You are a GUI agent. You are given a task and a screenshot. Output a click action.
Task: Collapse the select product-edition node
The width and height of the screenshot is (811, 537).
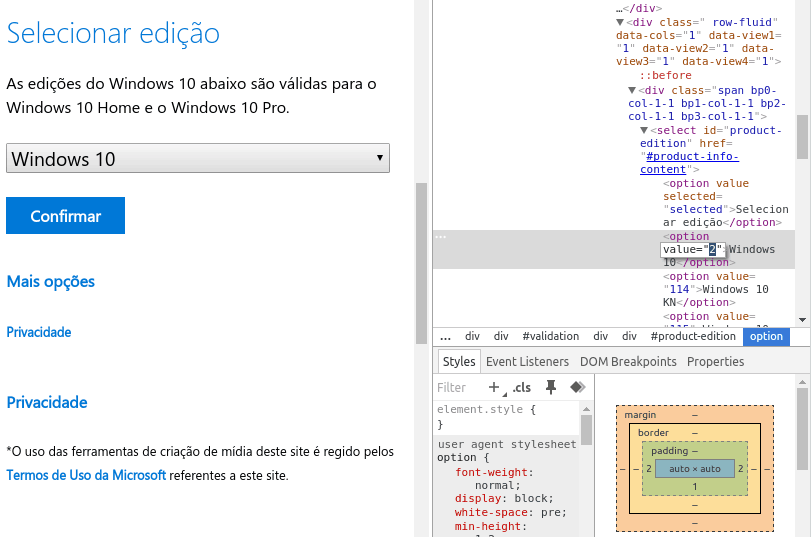pos(644,130)
